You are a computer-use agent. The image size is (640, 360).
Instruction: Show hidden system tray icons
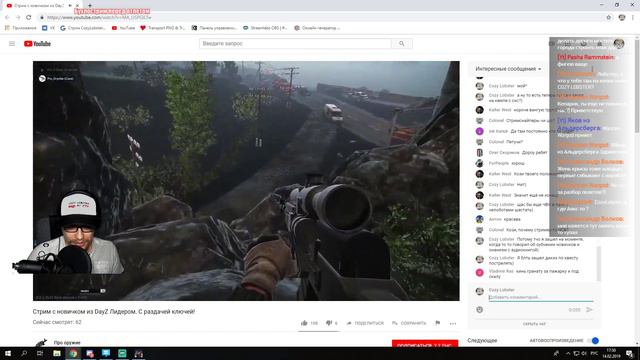[568, 353]
